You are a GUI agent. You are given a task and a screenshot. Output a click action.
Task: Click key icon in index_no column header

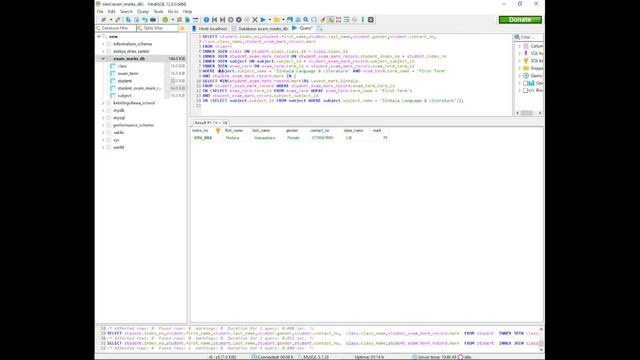(x=218, y=131)
